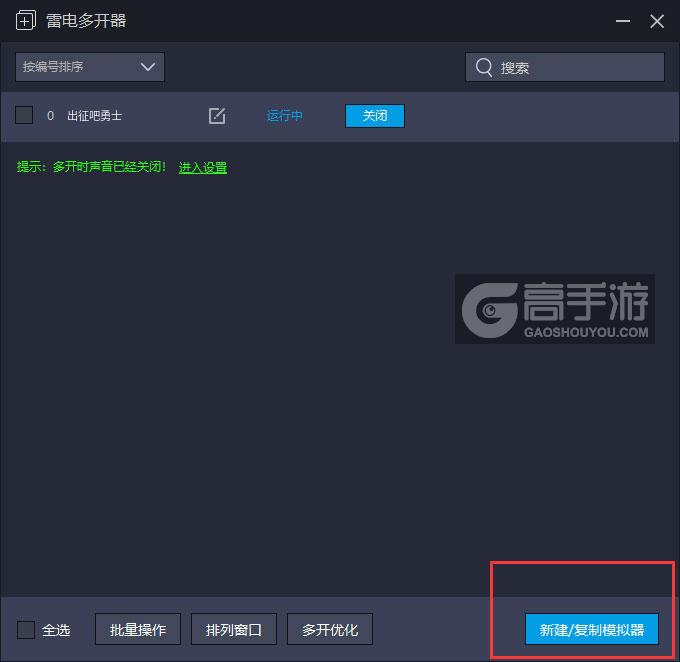Click the 全选 label text

pos(56,630)
